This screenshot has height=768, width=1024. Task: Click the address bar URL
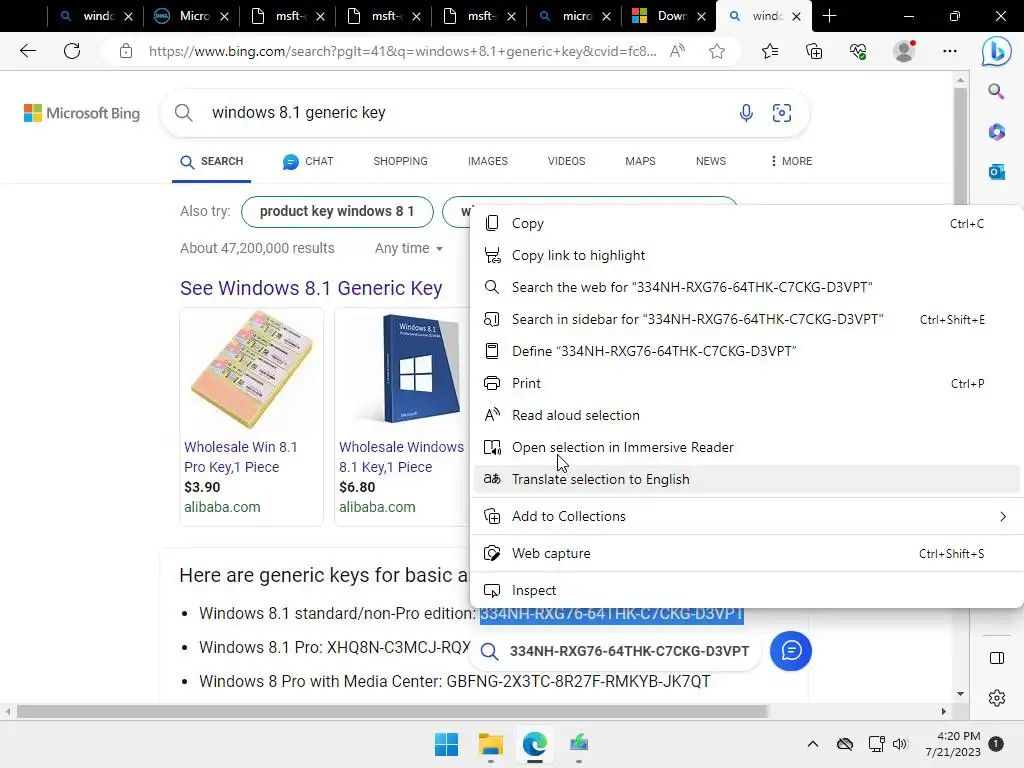coord(402,51)
